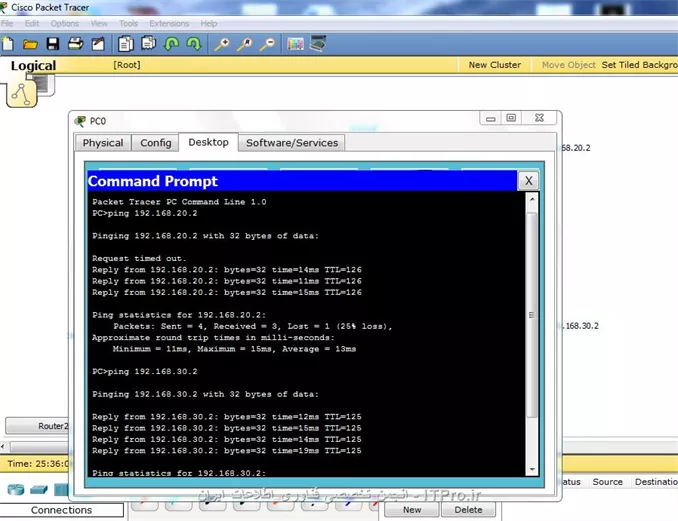Click the Undo green arrow icon
The image size is (678, 521).
point(172,44)
